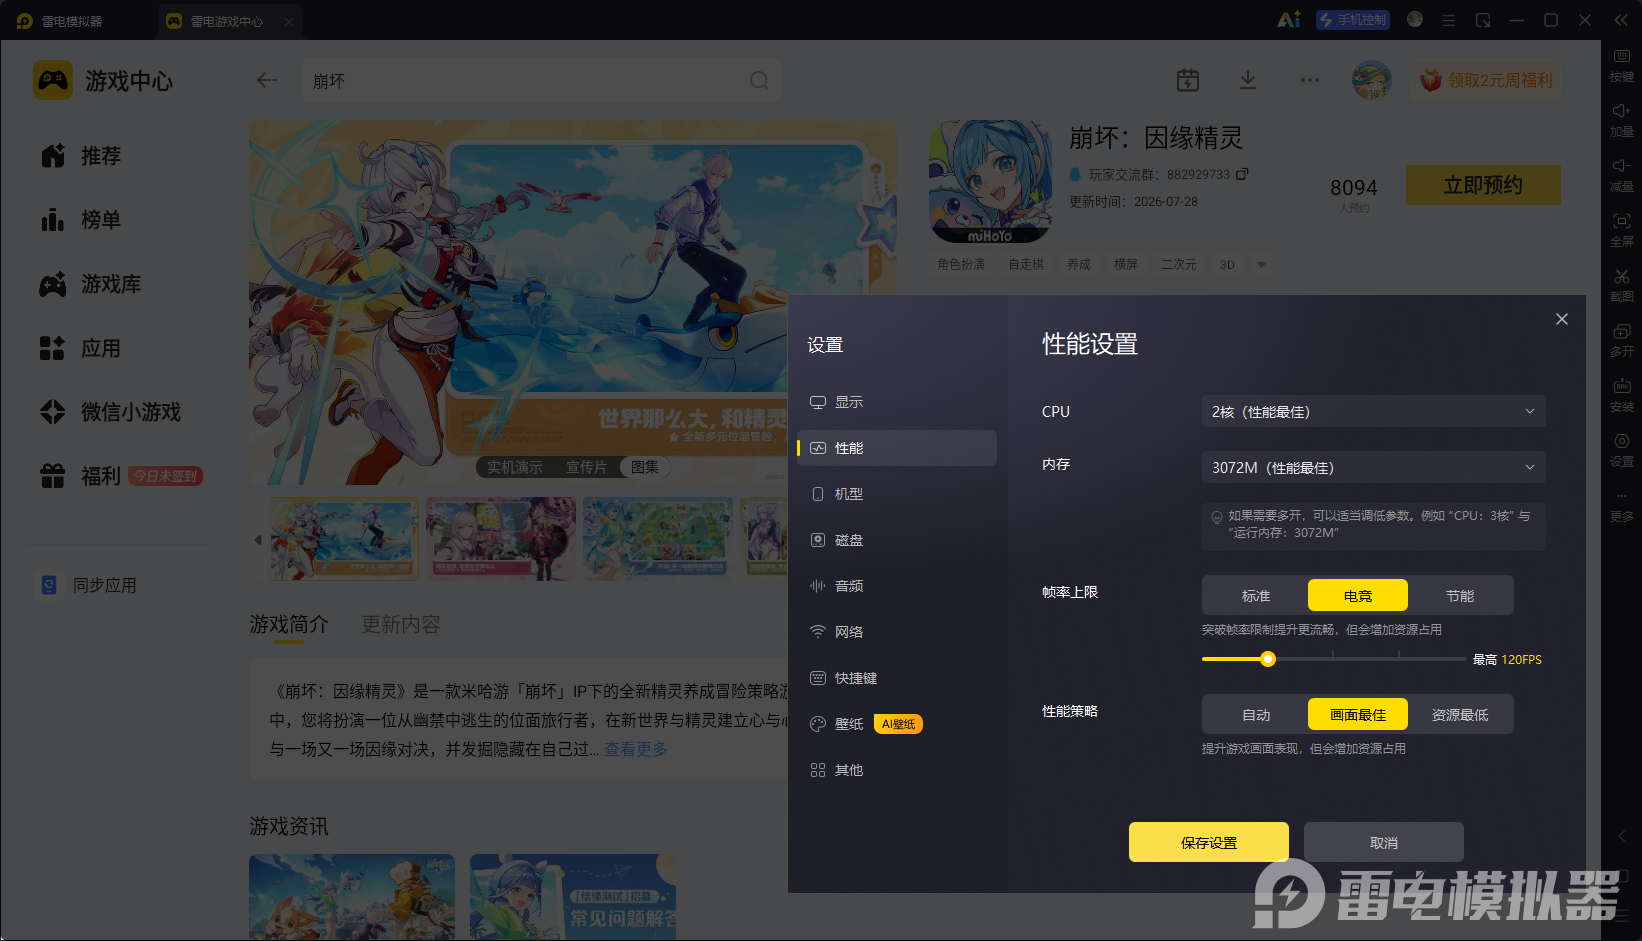The width and height of the screenshot is (1642, 941).
Task: Copy the player group number 882929733
Action: click(1242, 174)
